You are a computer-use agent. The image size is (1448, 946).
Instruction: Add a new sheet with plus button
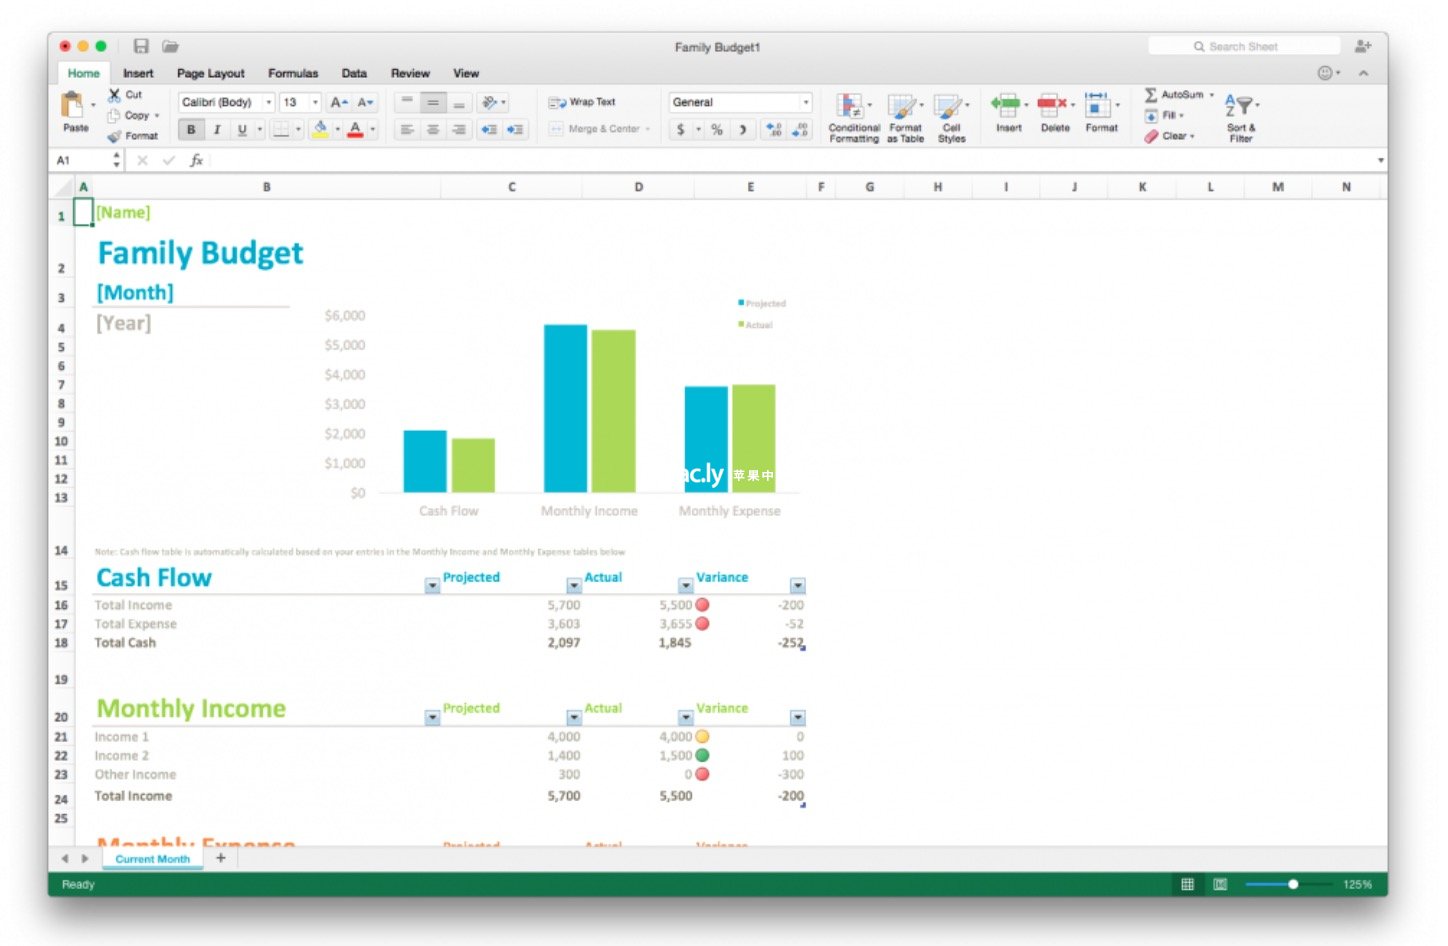pyautogui.click(x=221, y=858)
